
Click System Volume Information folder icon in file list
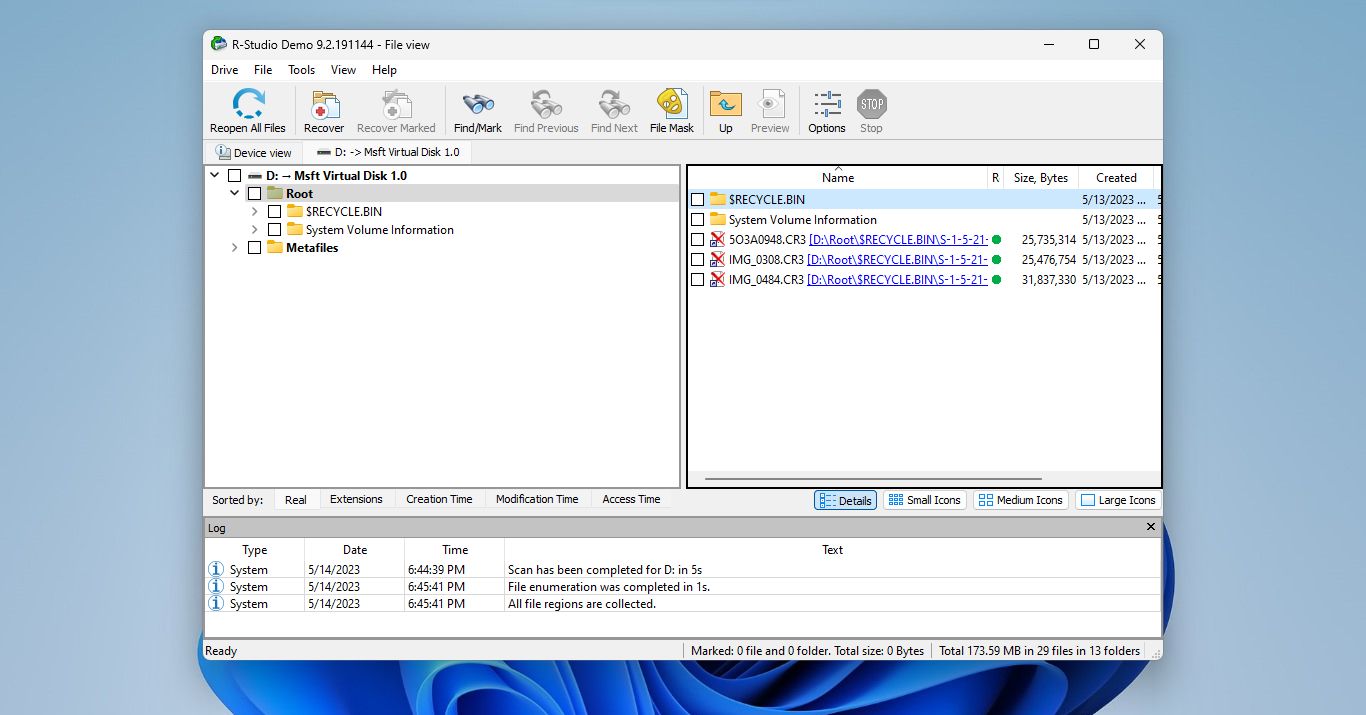click(717, 219)
